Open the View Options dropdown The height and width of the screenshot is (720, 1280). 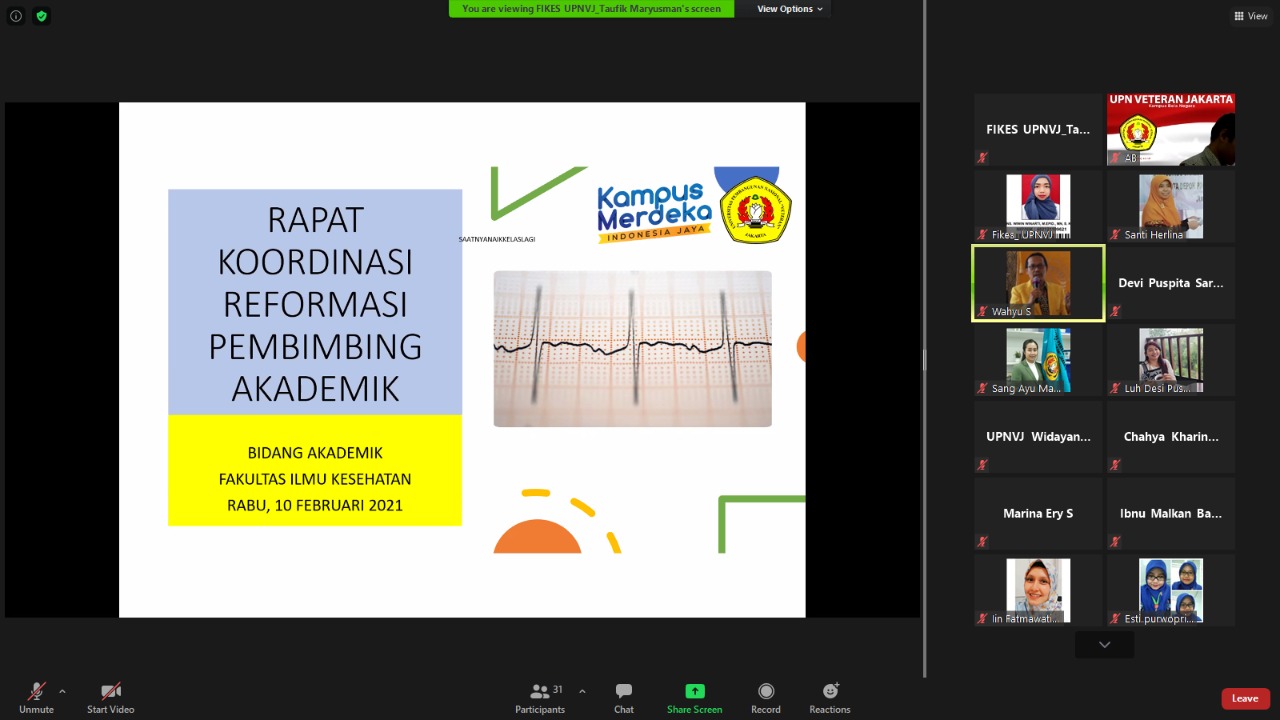pyautogui.click(x=789, y=9)
